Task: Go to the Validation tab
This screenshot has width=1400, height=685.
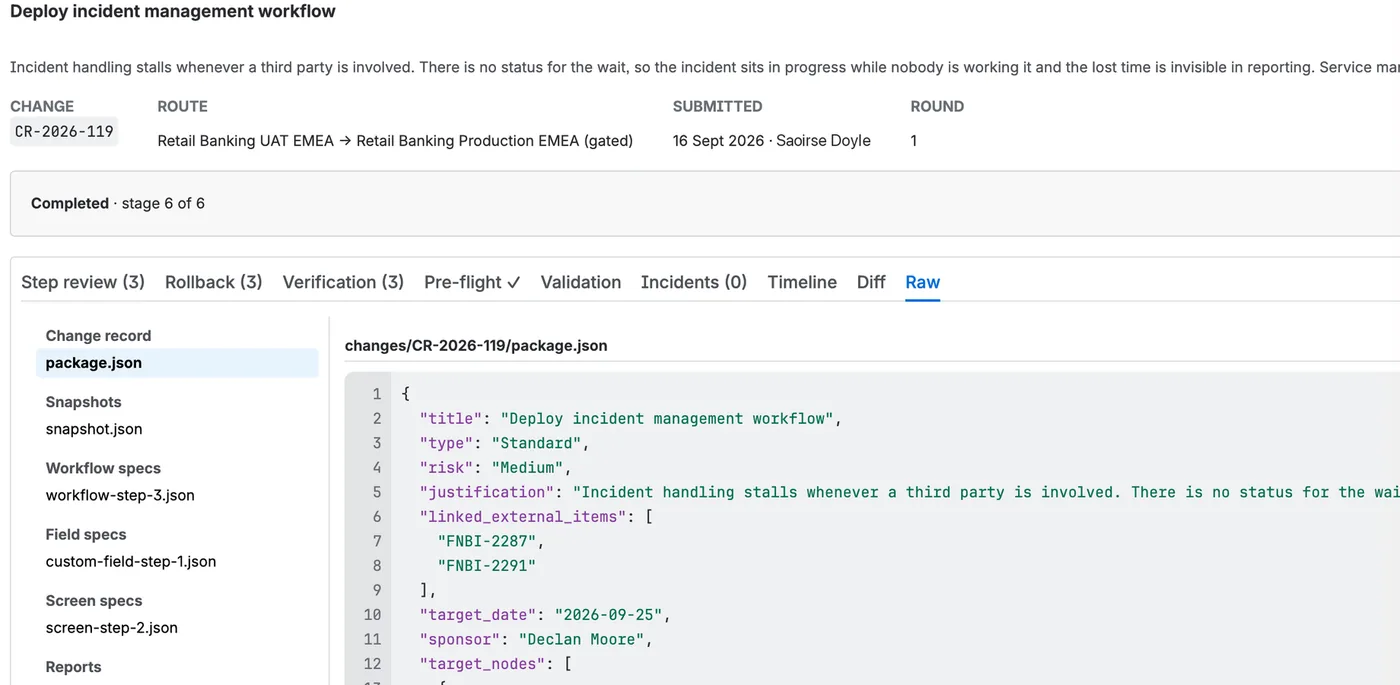Action: (581, 282)
